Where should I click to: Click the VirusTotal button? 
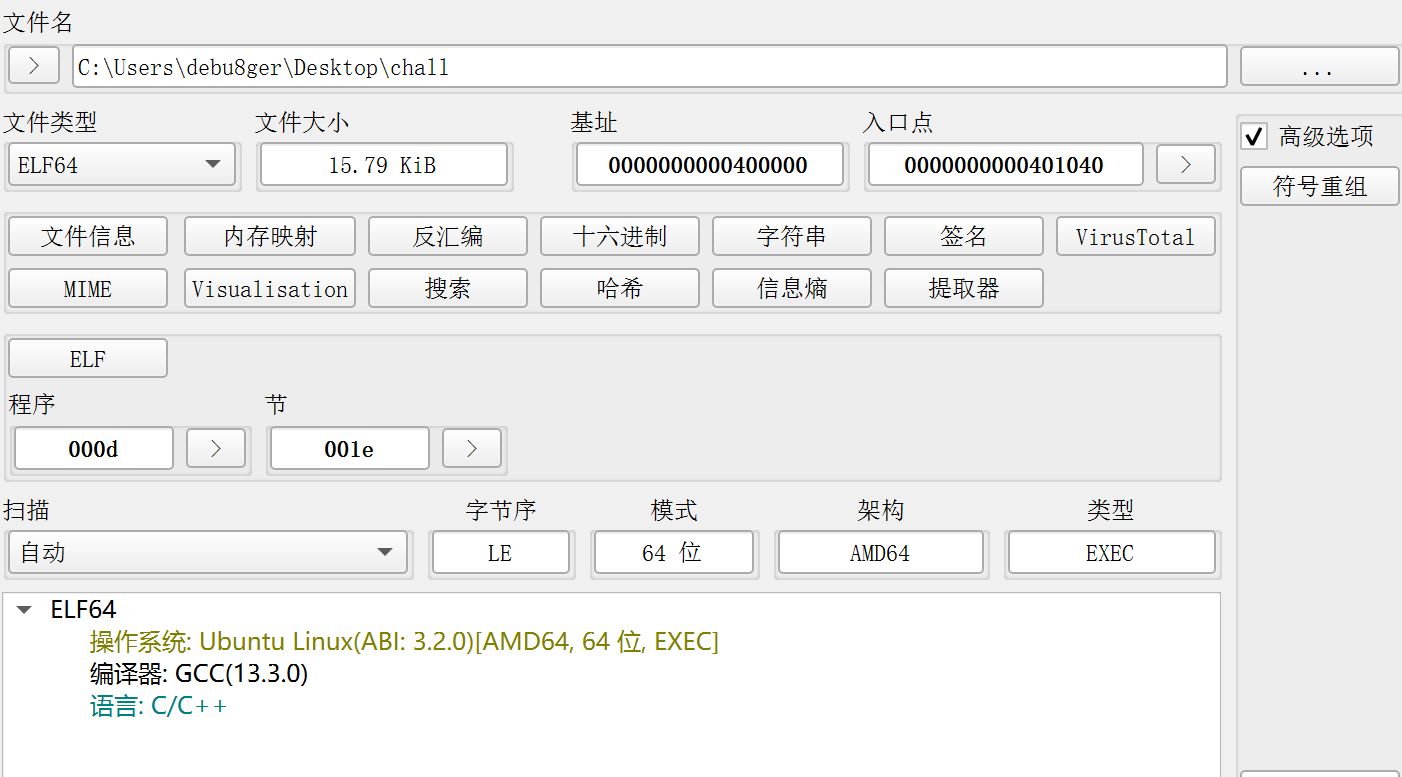click(1135, 237)
